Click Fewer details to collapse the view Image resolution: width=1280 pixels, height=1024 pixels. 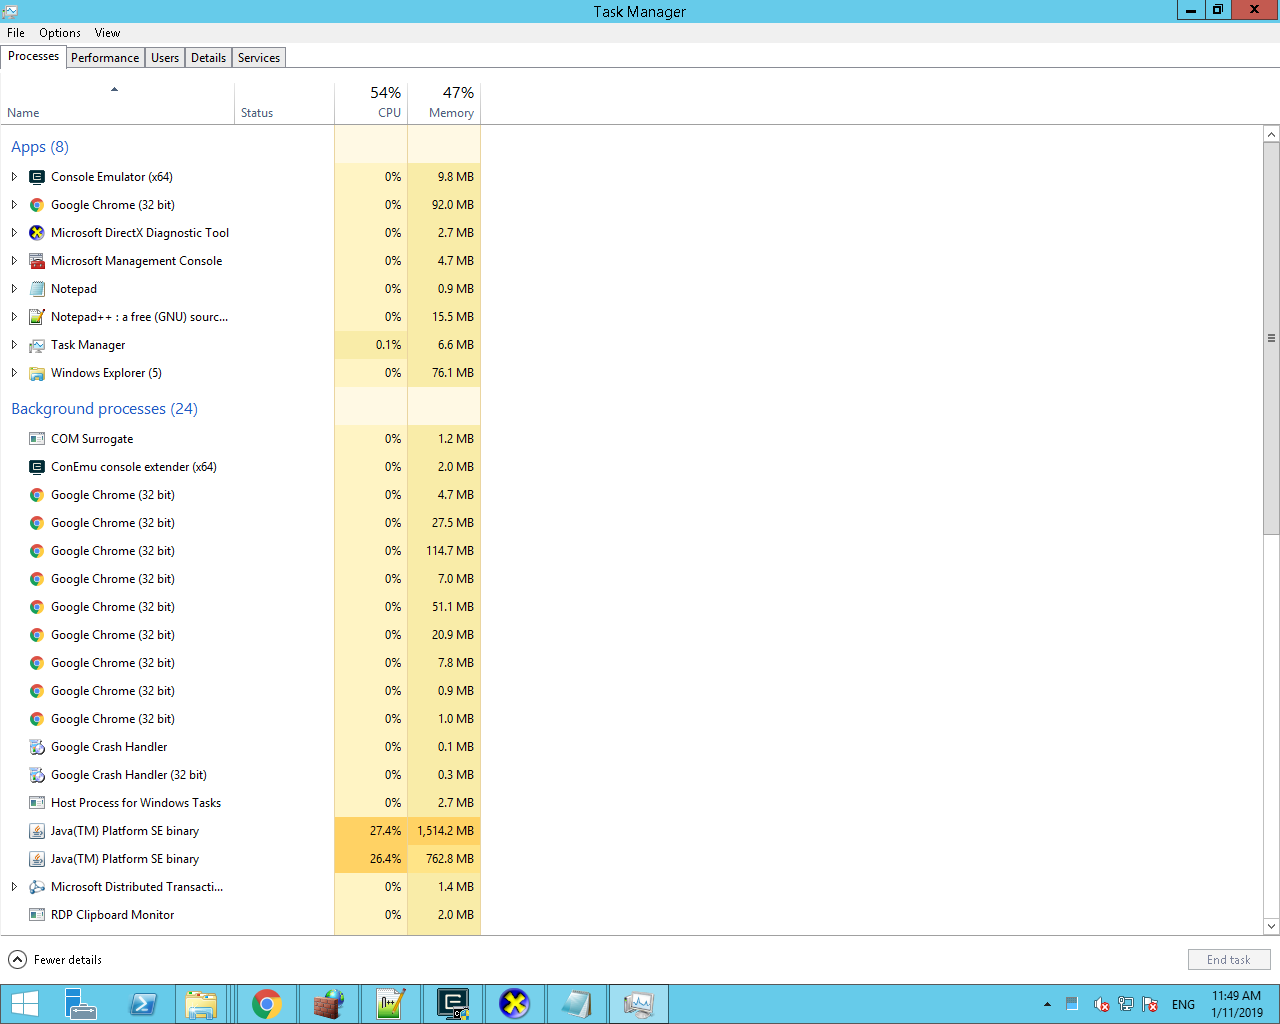[55, 960]
